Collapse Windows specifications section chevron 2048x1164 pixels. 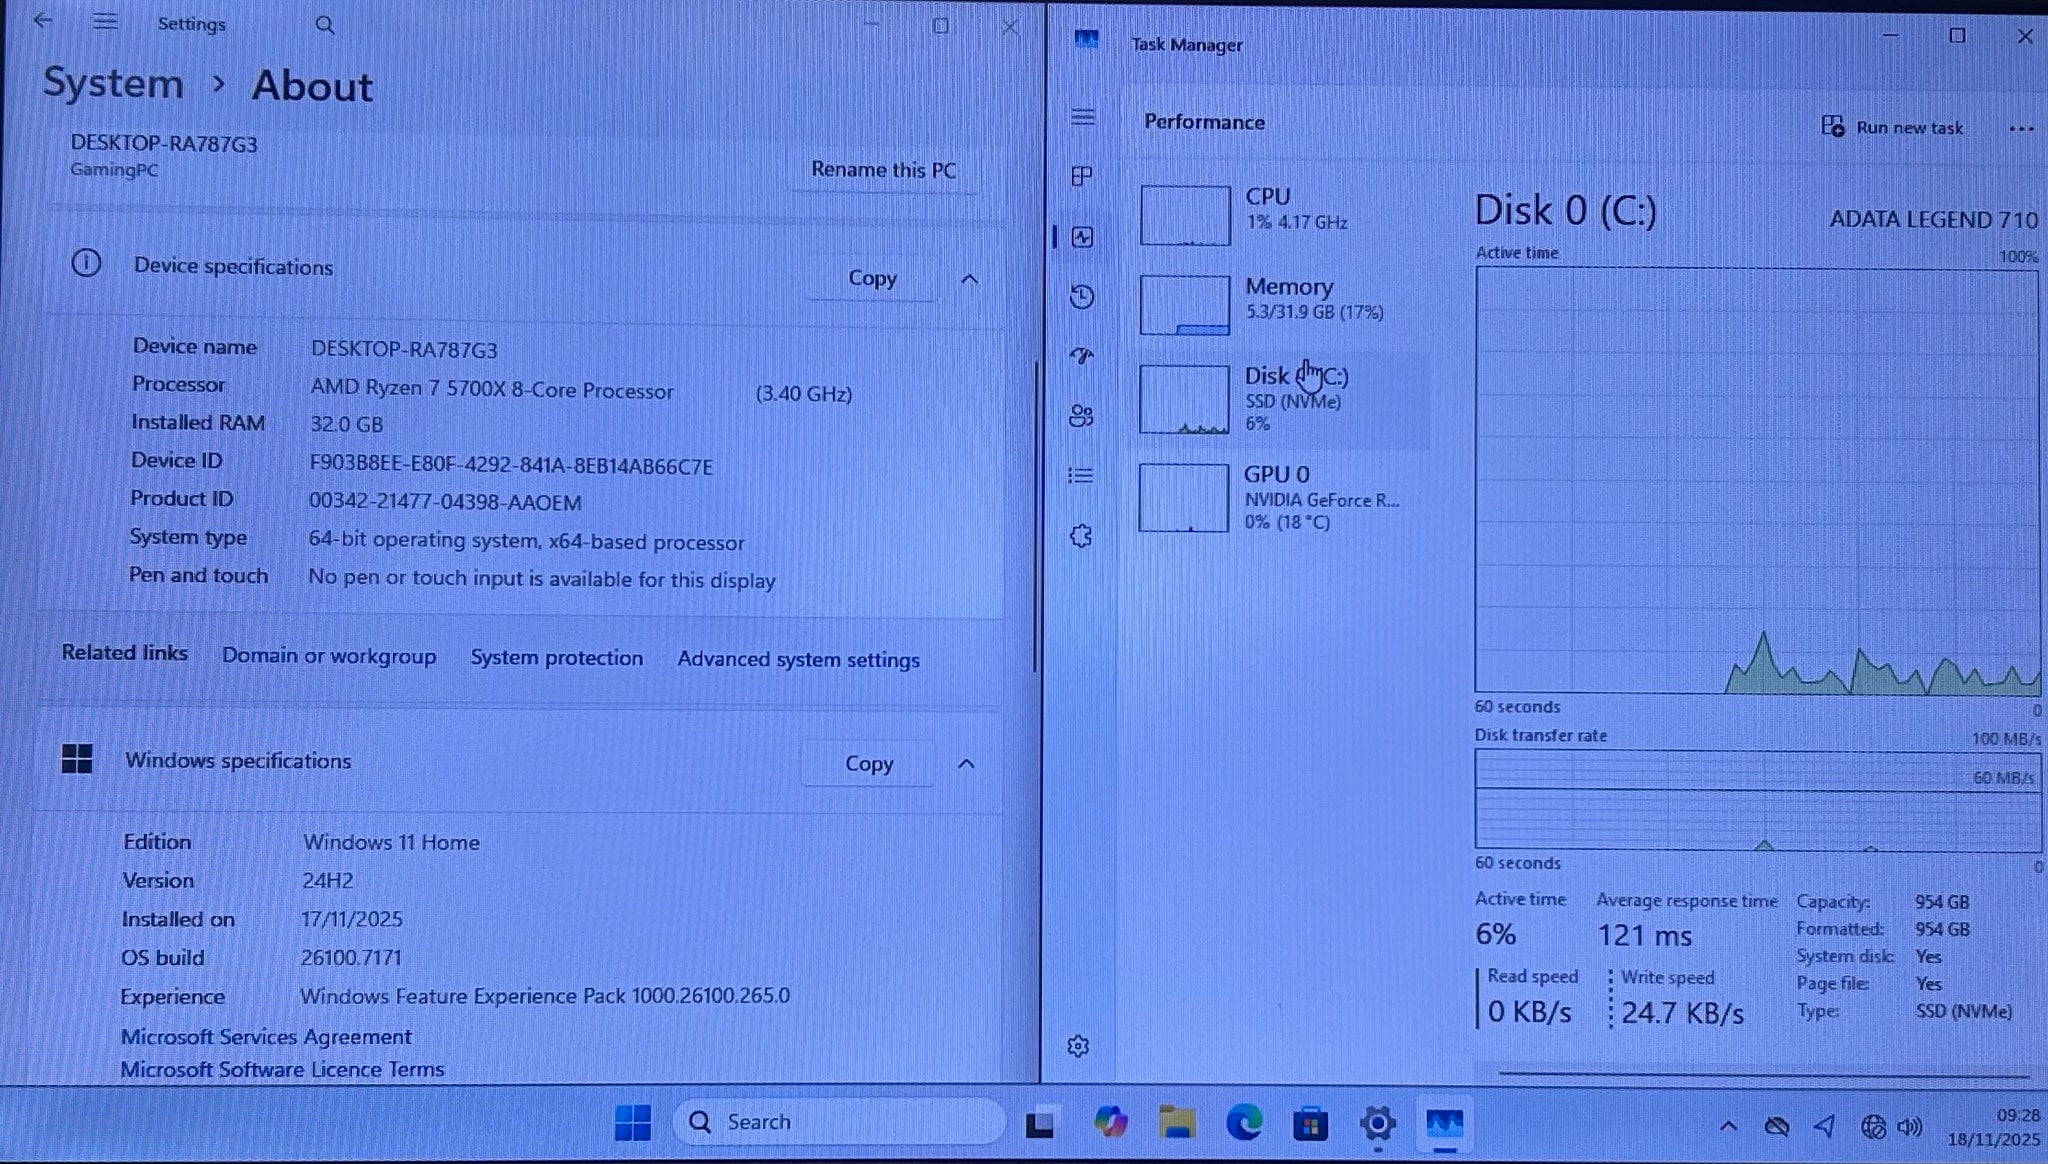point(966,765)
